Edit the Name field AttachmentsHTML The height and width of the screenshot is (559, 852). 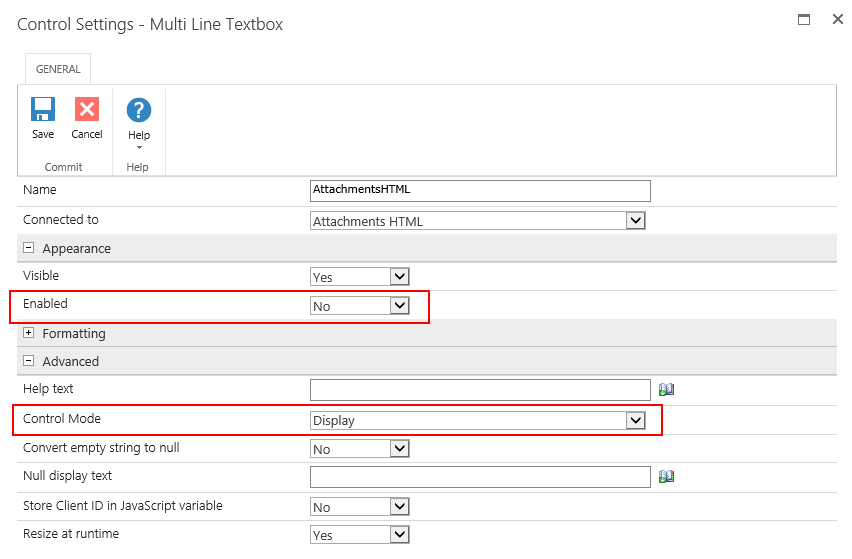coord(480,191)
